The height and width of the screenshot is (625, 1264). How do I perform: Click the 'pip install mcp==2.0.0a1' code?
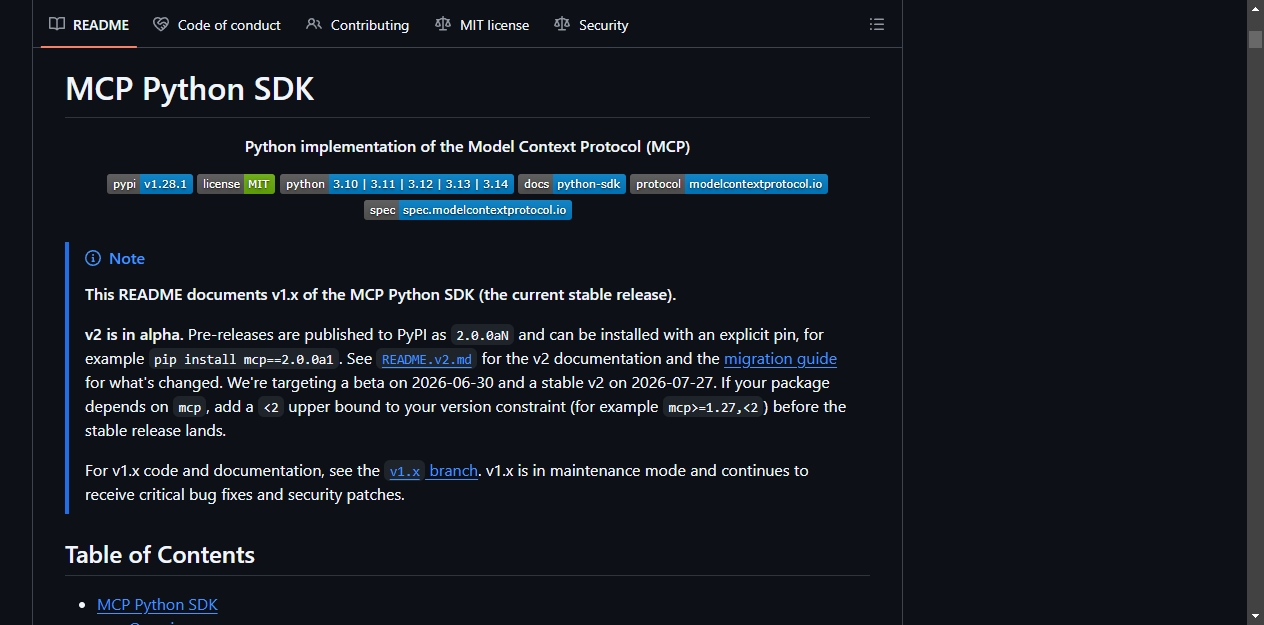coord(244,359)
